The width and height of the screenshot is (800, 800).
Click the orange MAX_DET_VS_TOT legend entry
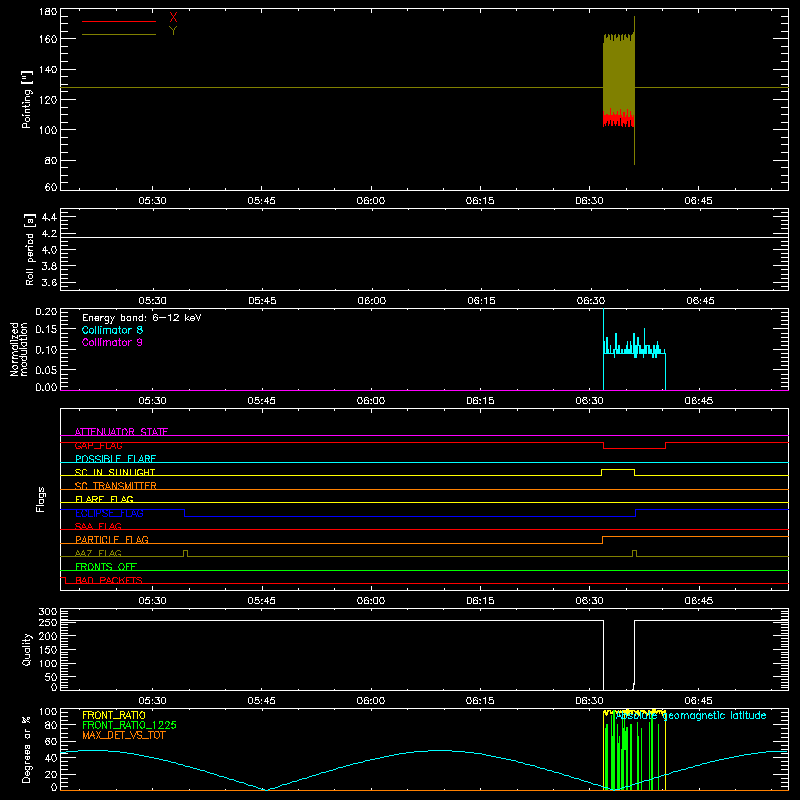(123, 735)
